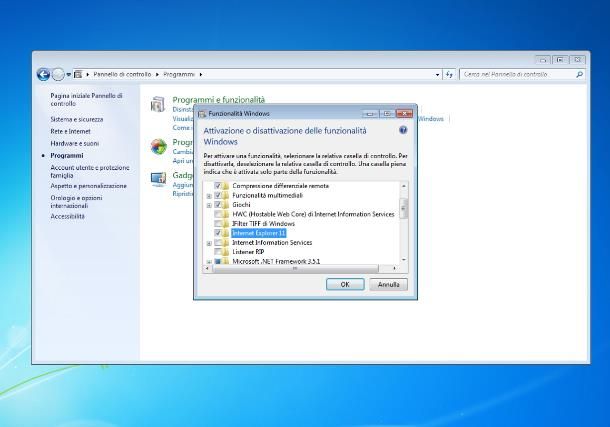Screen dimensions: 610x427
Task: Click Programmi e funzionalità heading link
Action: tap(219, 100)
